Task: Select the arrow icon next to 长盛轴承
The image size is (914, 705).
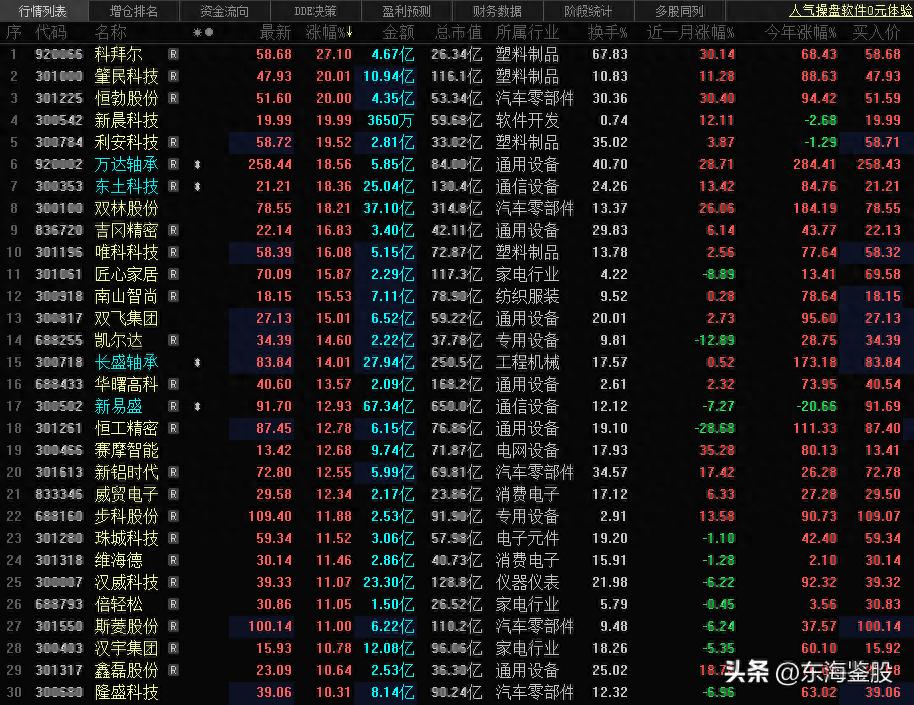Action: 197,363
